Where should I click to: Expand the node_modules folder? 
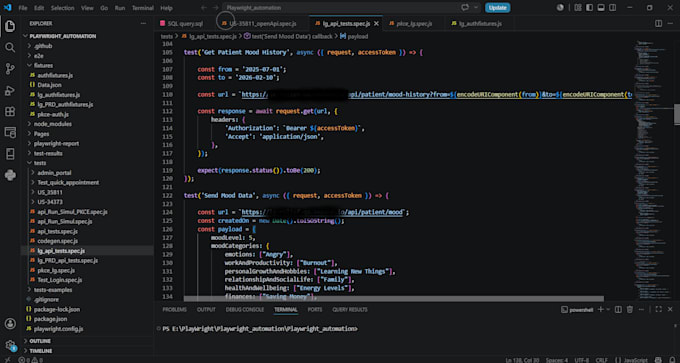tap(29, 124)
